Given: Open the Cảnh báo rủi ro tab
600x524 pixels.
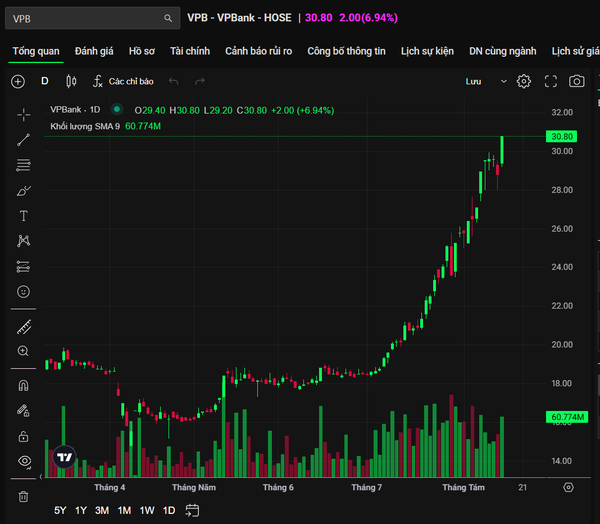Looking at the screenshot, I should click(x=259, y=51).
